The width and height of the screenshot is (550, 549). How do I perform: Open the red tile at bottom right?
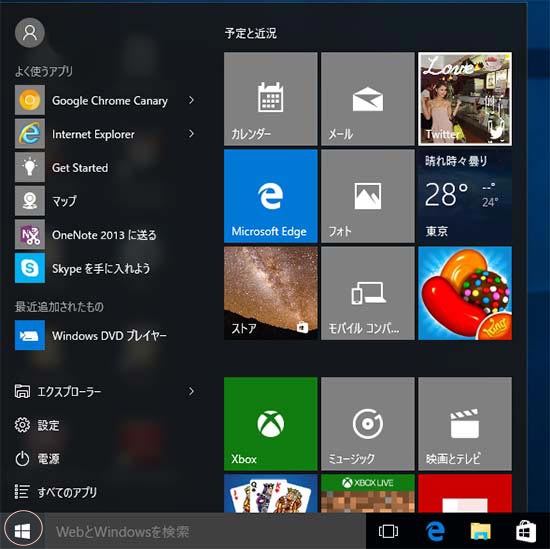pos(465,493)
